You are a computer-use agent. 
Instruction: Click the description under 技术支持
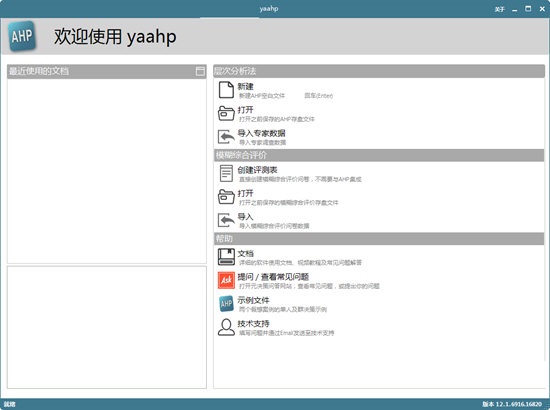287,333
